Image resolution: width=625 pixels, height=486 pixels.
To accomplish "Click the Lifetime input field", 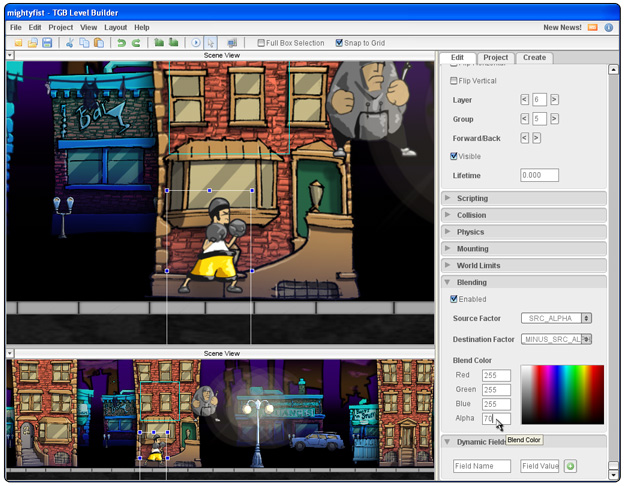I will pos(539,175).
